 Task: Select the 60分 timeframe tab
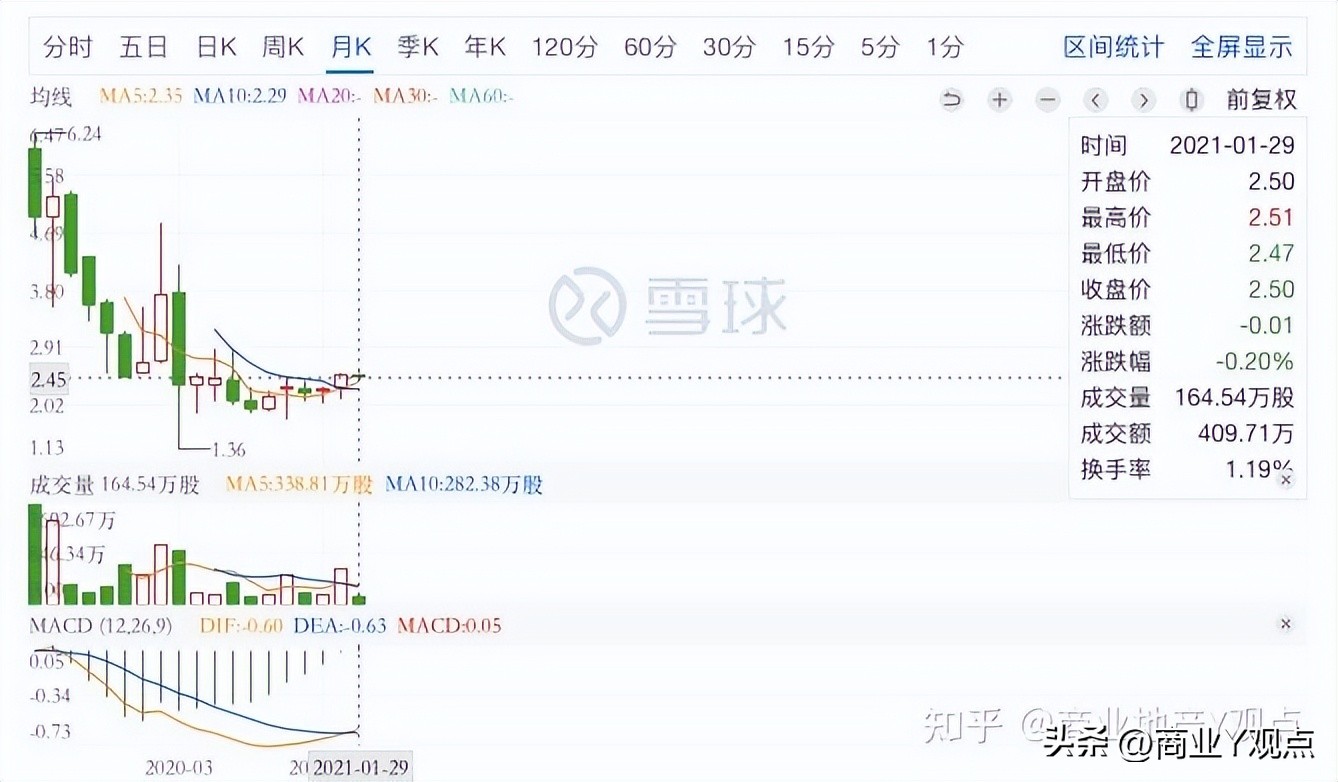coord(649,46)
